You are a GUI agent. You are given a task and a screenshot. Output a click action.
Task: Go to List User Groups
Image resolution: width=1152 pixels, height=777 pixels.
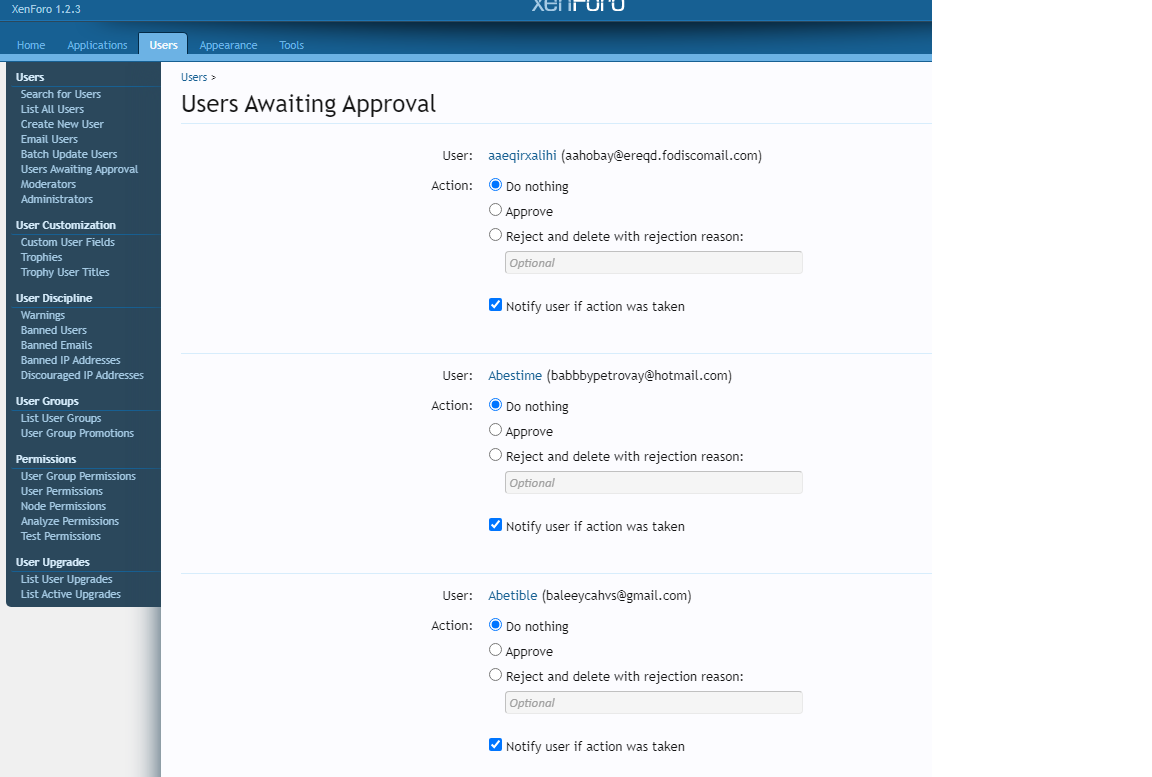[x=61, y=418]
